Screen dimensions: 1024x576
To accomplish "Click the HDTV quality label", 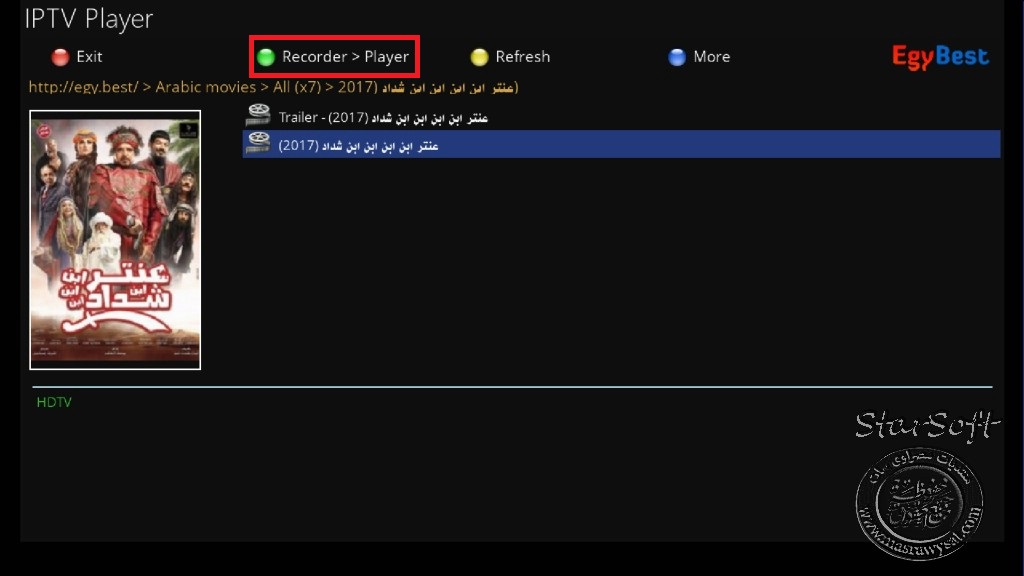I will click(x=54, y=402).
